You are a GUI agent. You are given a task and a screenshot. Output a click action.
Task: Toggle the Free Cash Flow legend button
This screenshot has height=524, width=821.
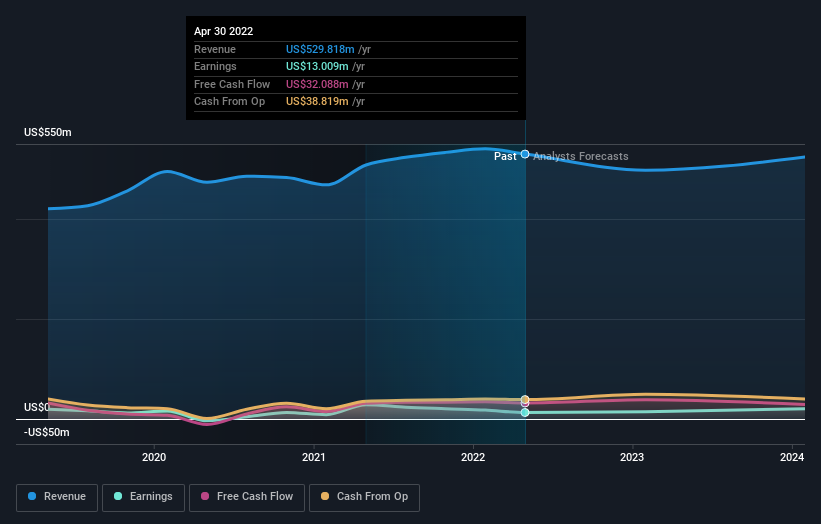tap(247, 497)
